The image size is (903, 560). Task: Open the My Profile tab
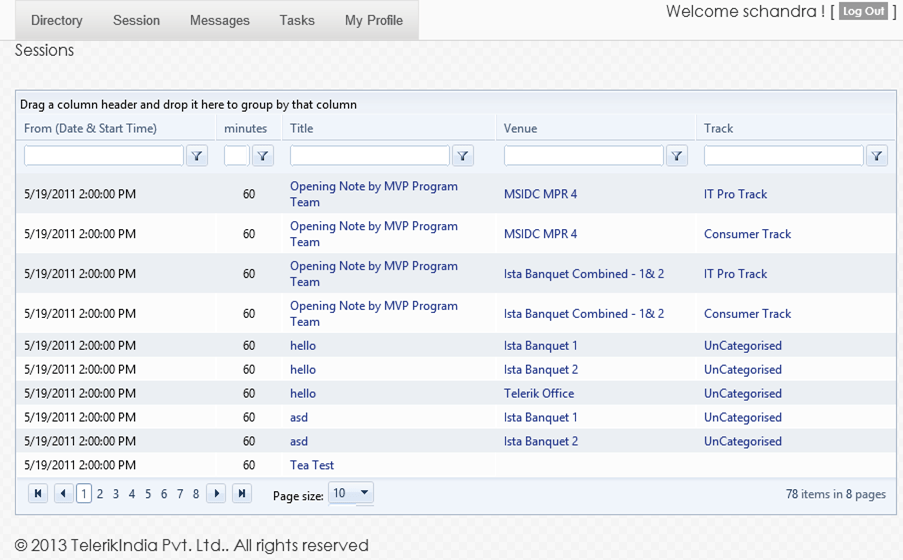[x=374, y=20]
